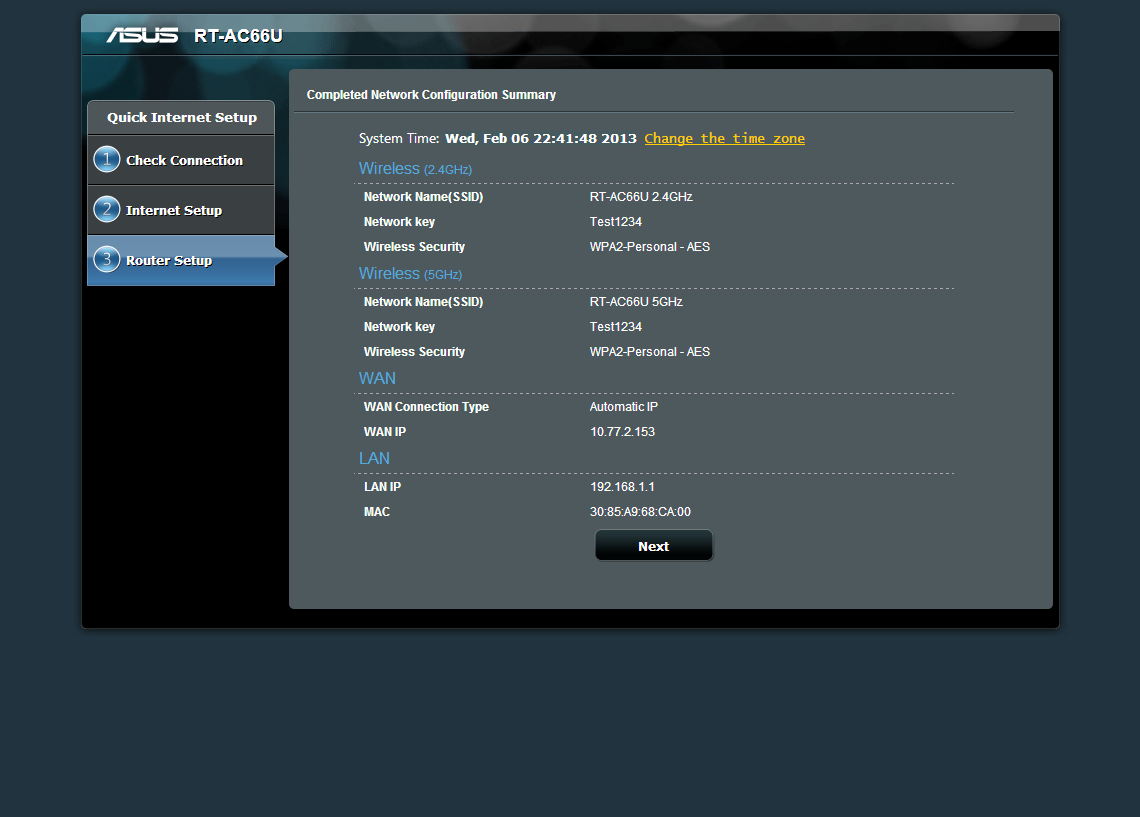Select the RT-AC66U 2.4GHz SSID value
This screenshot has width=1140, height=817.
(640, 197)
